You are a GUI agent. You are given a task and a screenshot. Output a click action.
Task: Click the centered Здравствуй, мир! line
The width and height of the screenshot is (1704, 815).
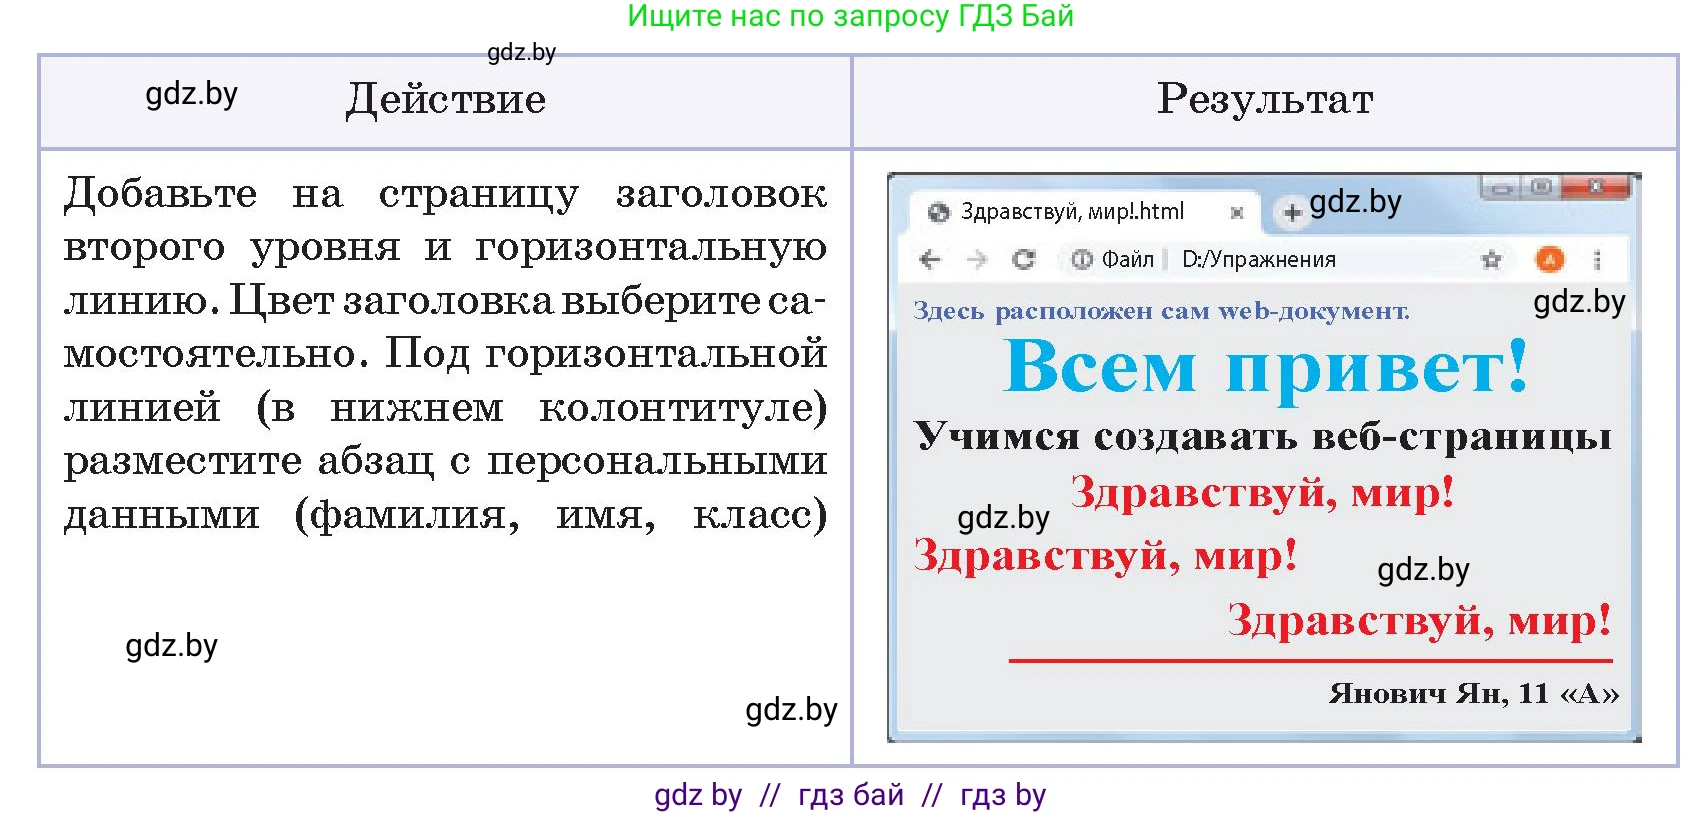click(x=1262, y=493)
